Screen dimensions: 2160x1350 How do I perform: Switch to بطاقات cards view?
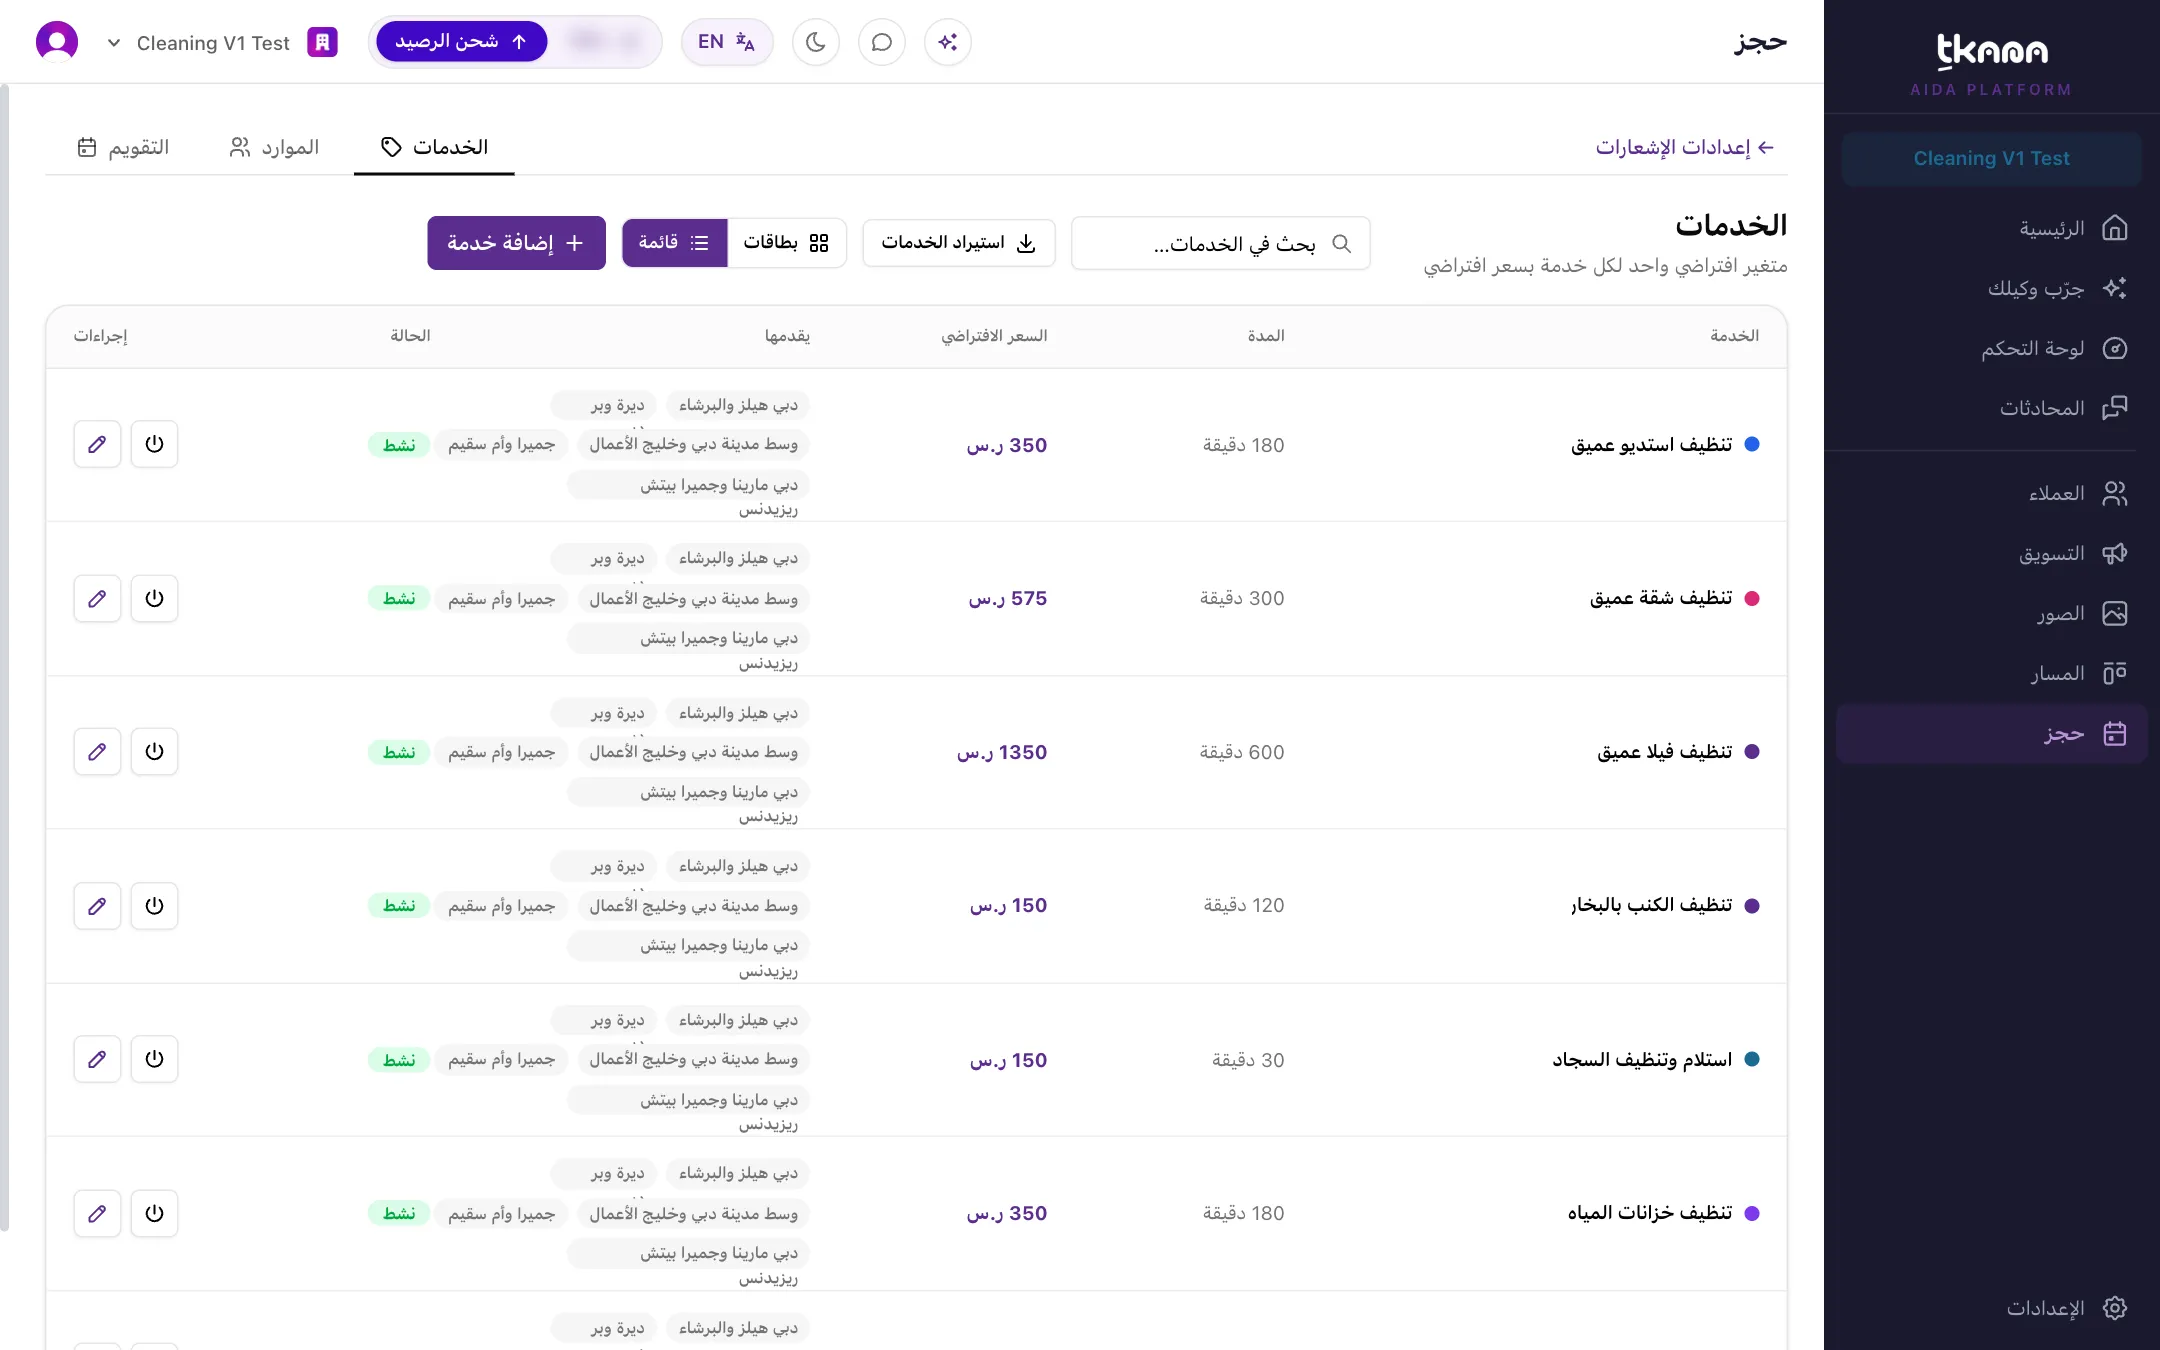[786, 243]
